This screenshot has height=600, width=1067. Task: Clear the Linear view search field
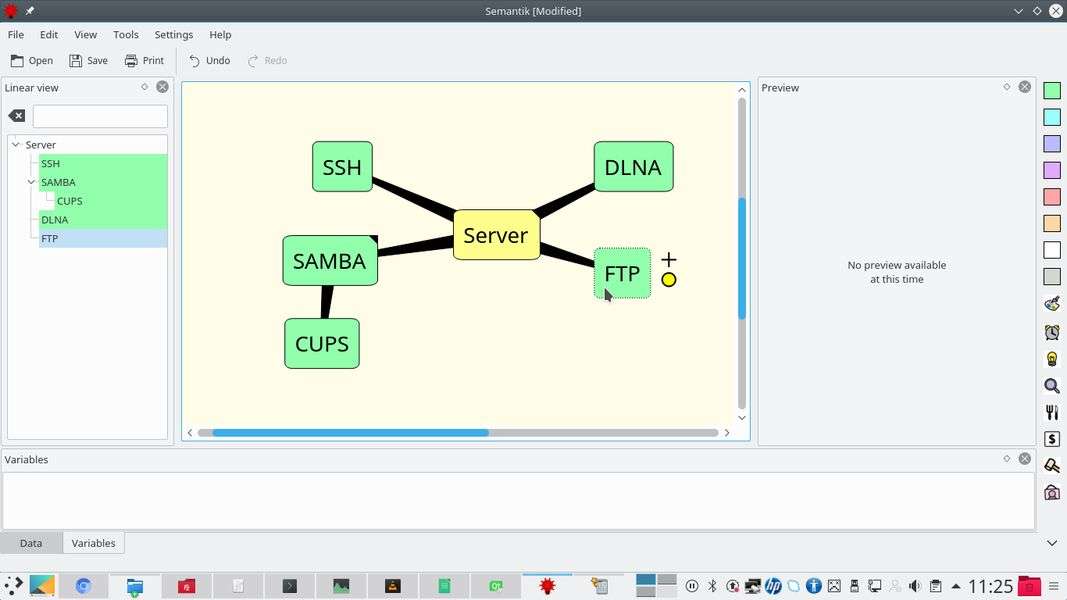17,116
